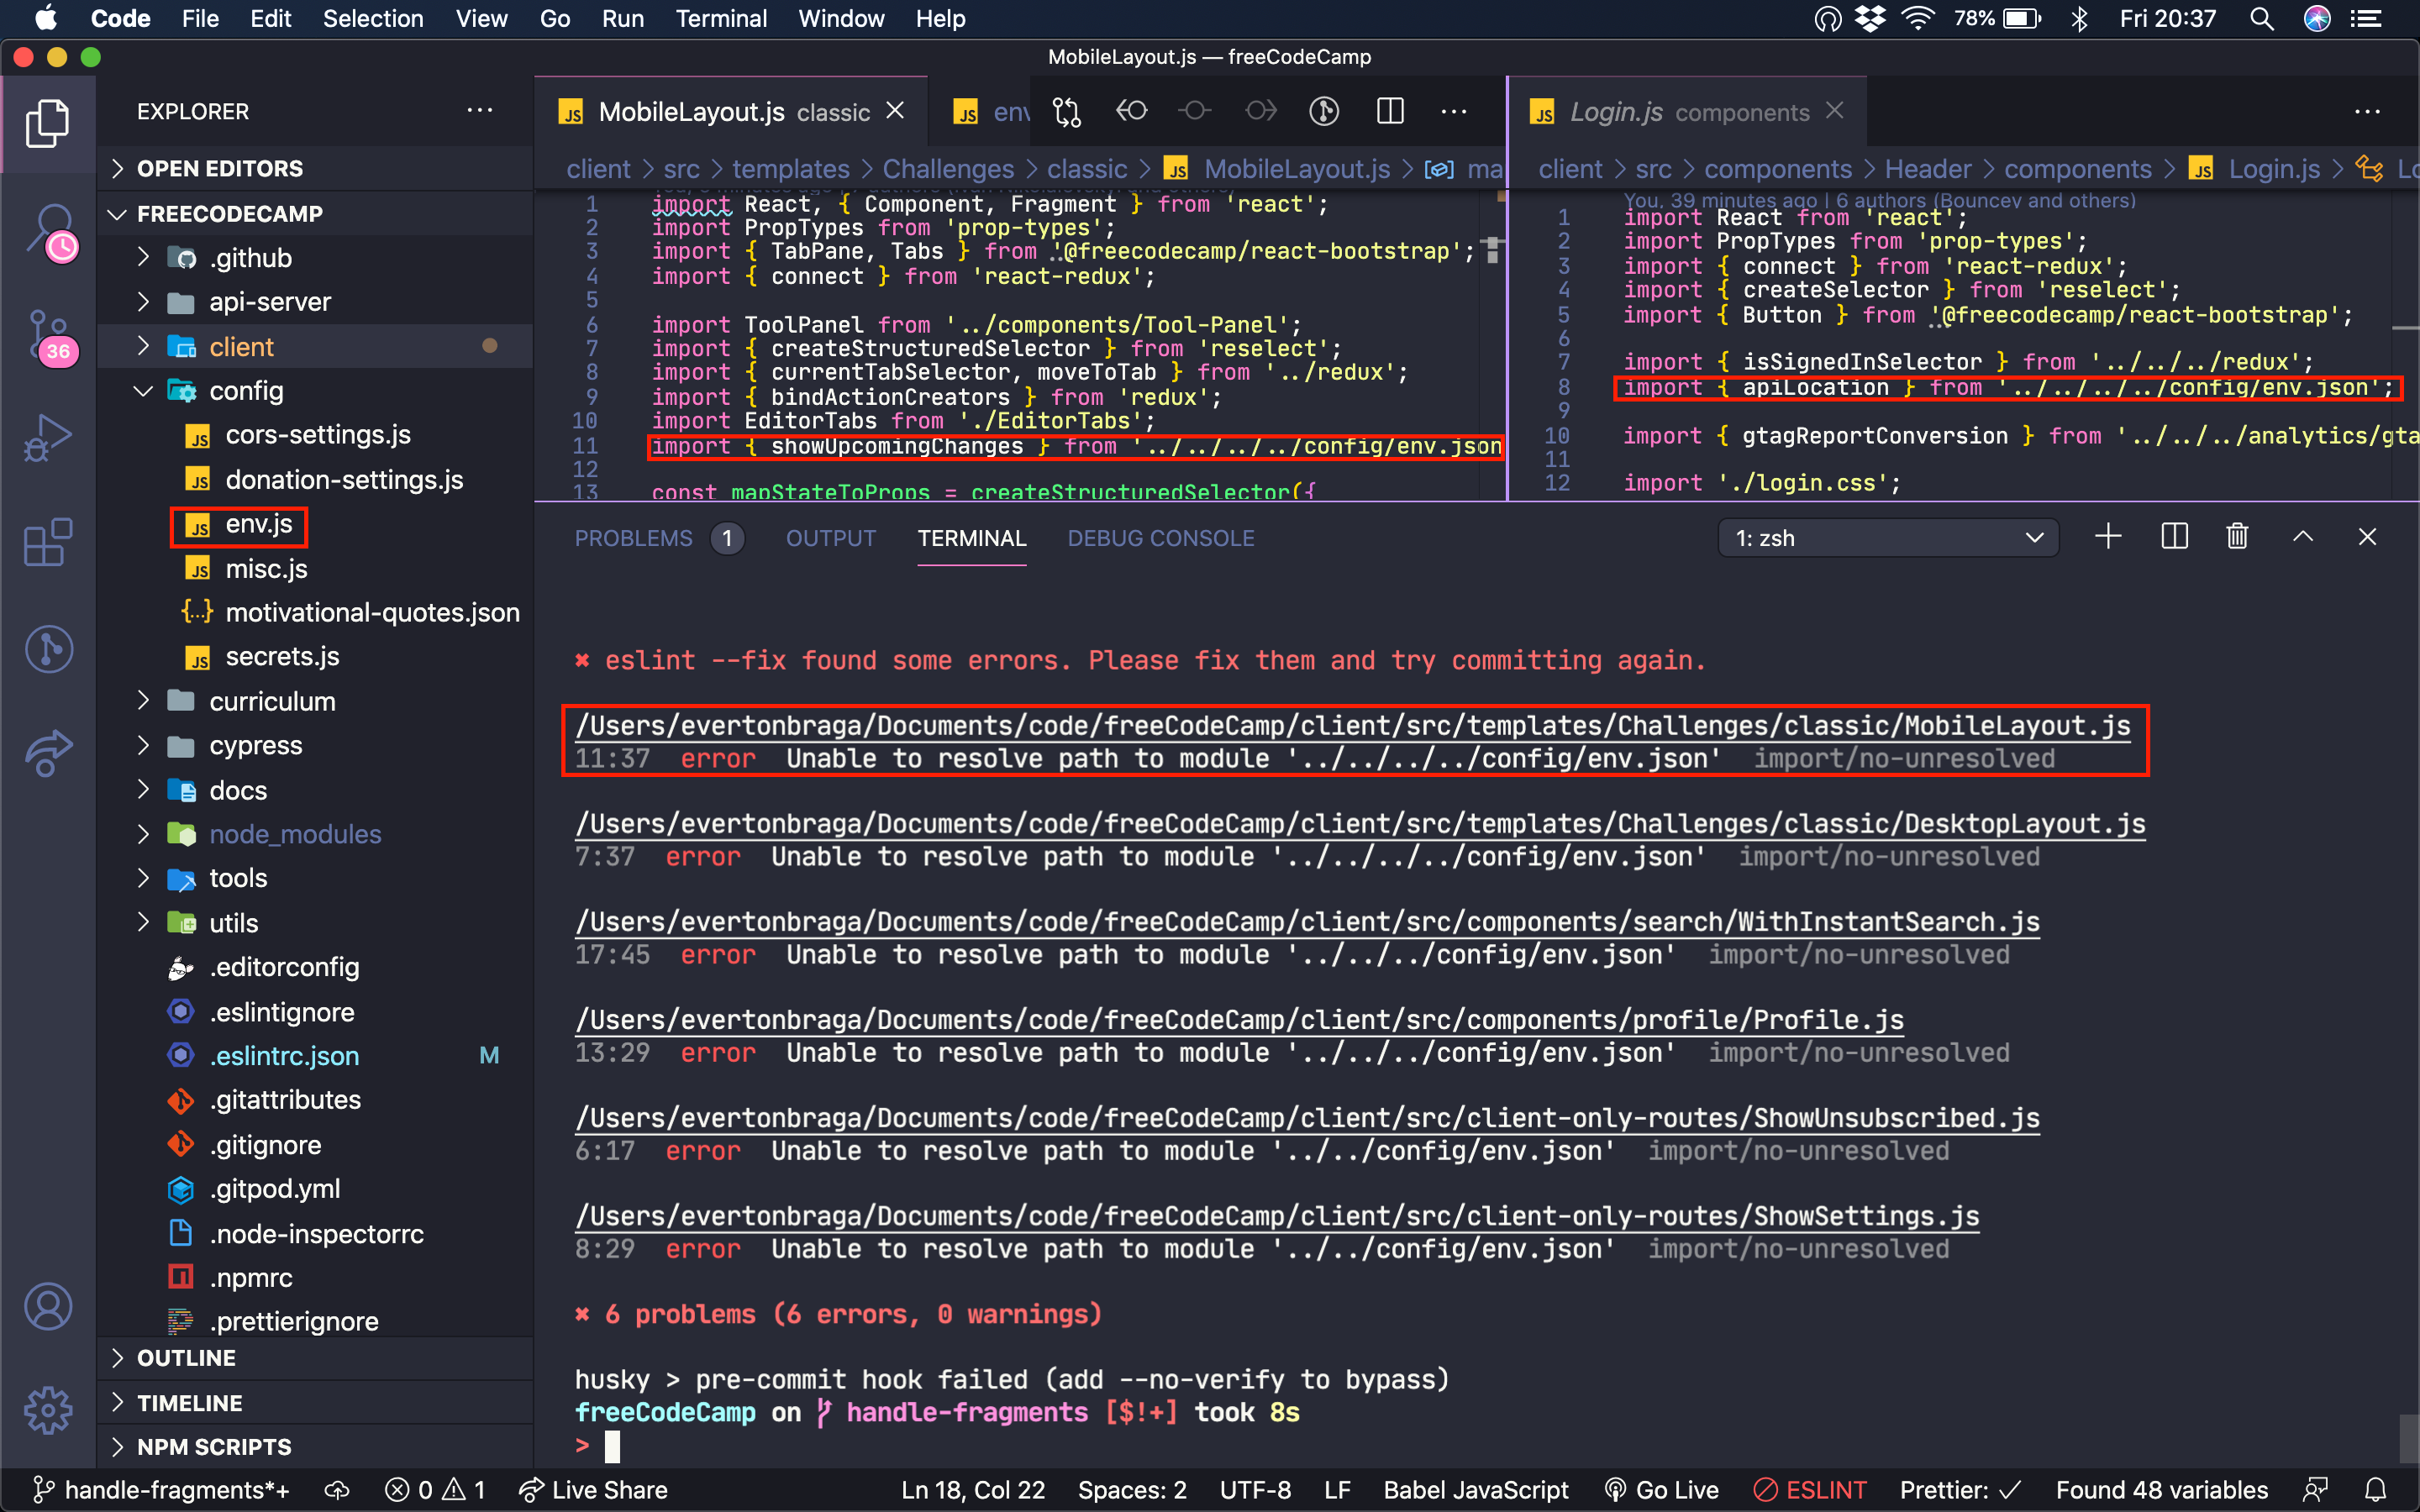
Task: Click the Manage gear icon
Action: coord(48,1410)
